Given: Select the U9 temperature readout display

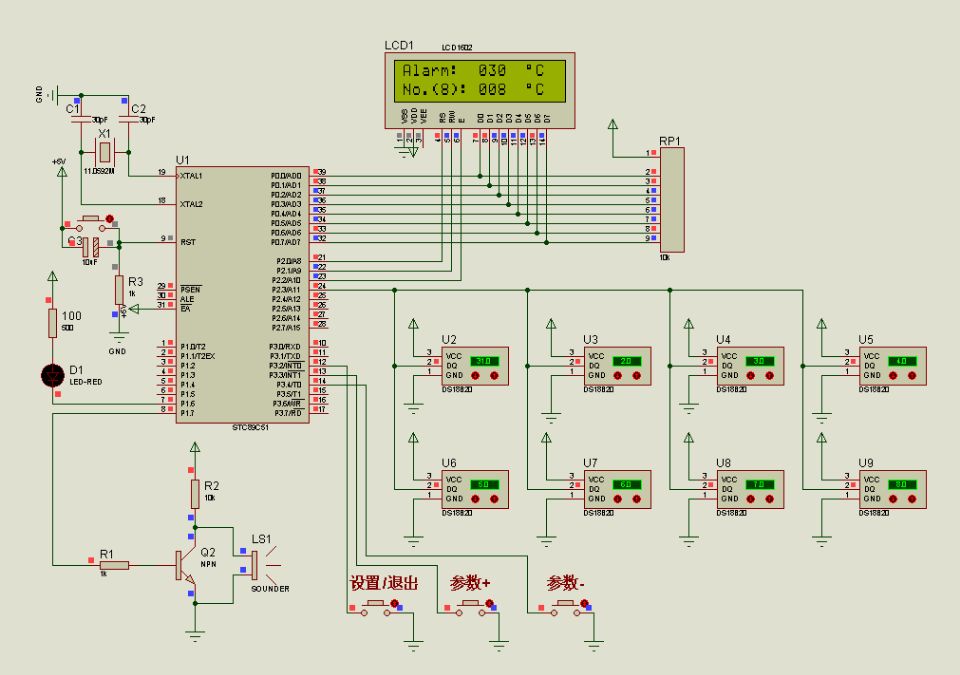Looking at the screenshot, I should [902, 485].
